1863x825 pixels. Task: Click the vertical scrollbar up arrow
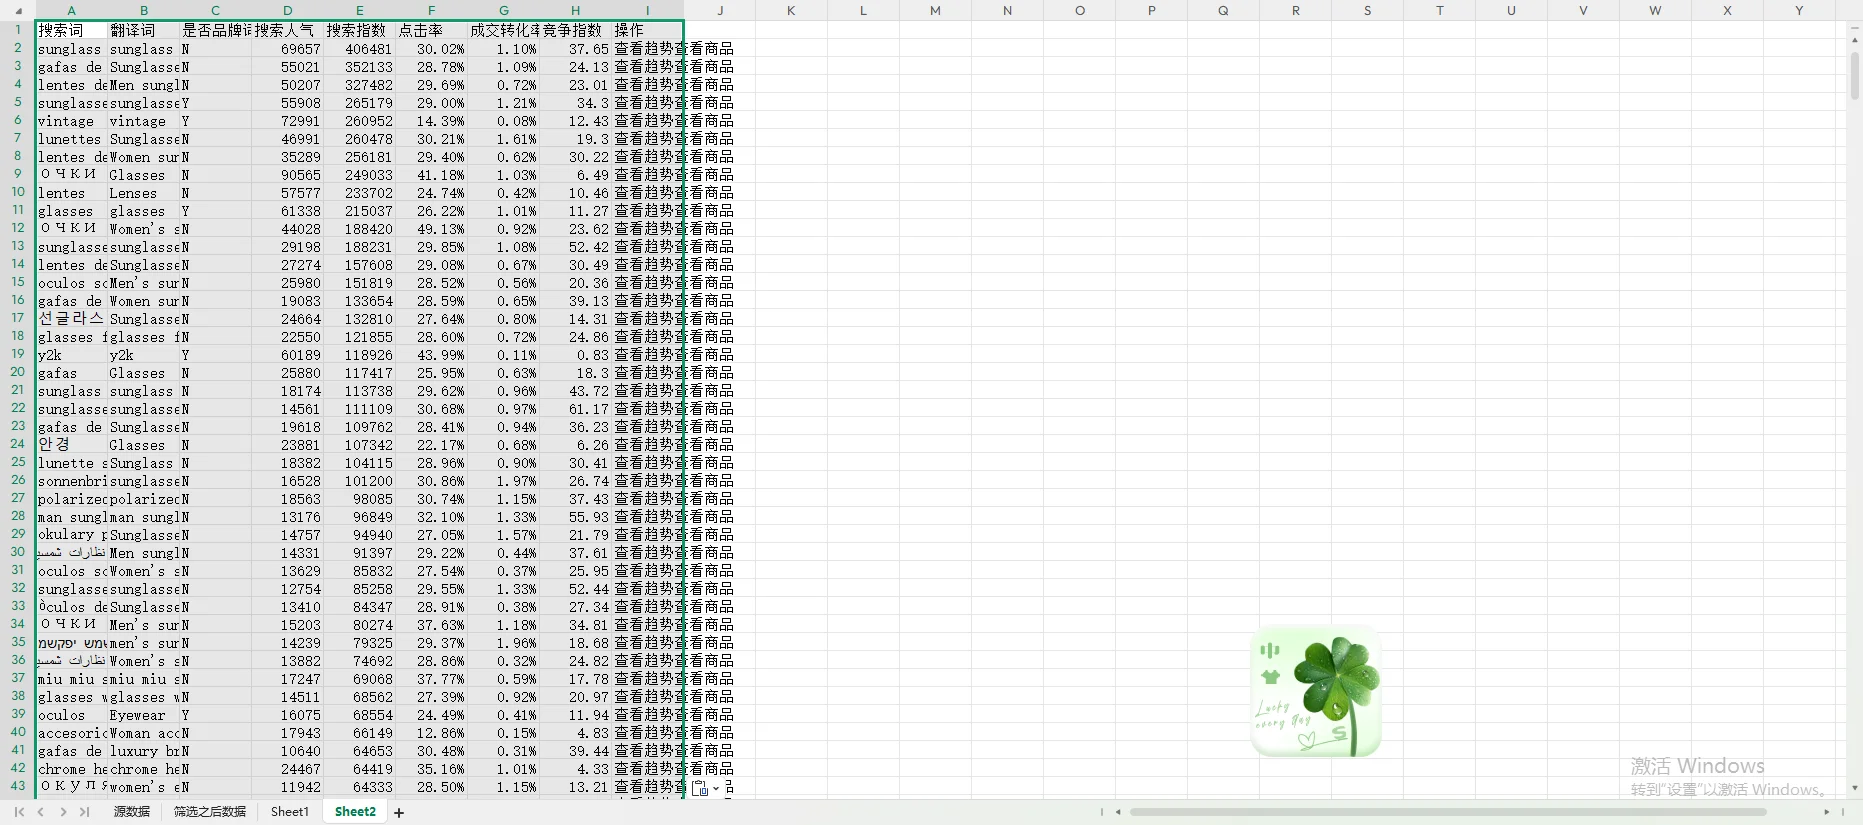[1855, 40]
